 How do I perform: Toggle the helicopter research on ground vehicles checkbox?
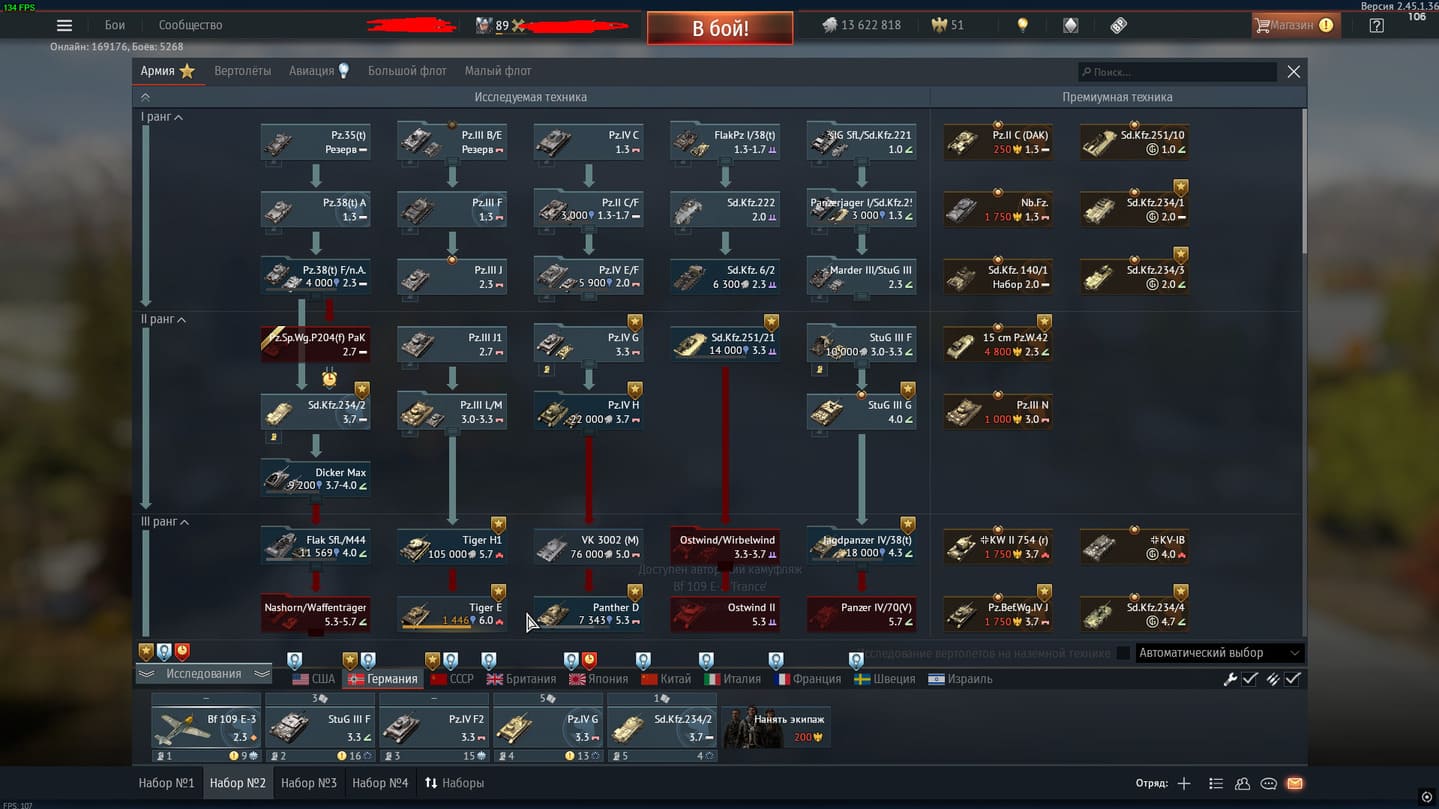tap(1123, 653)
